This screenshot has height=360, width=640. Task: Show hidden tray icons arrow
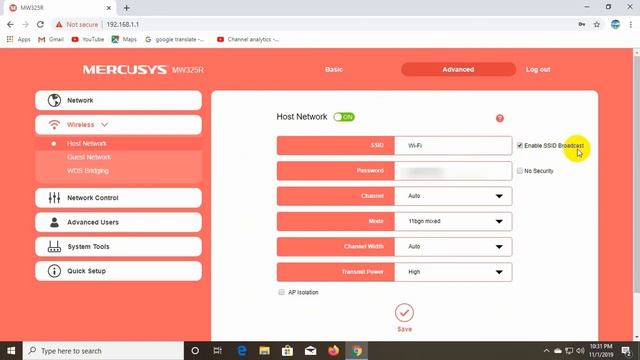tap(546, 351)
